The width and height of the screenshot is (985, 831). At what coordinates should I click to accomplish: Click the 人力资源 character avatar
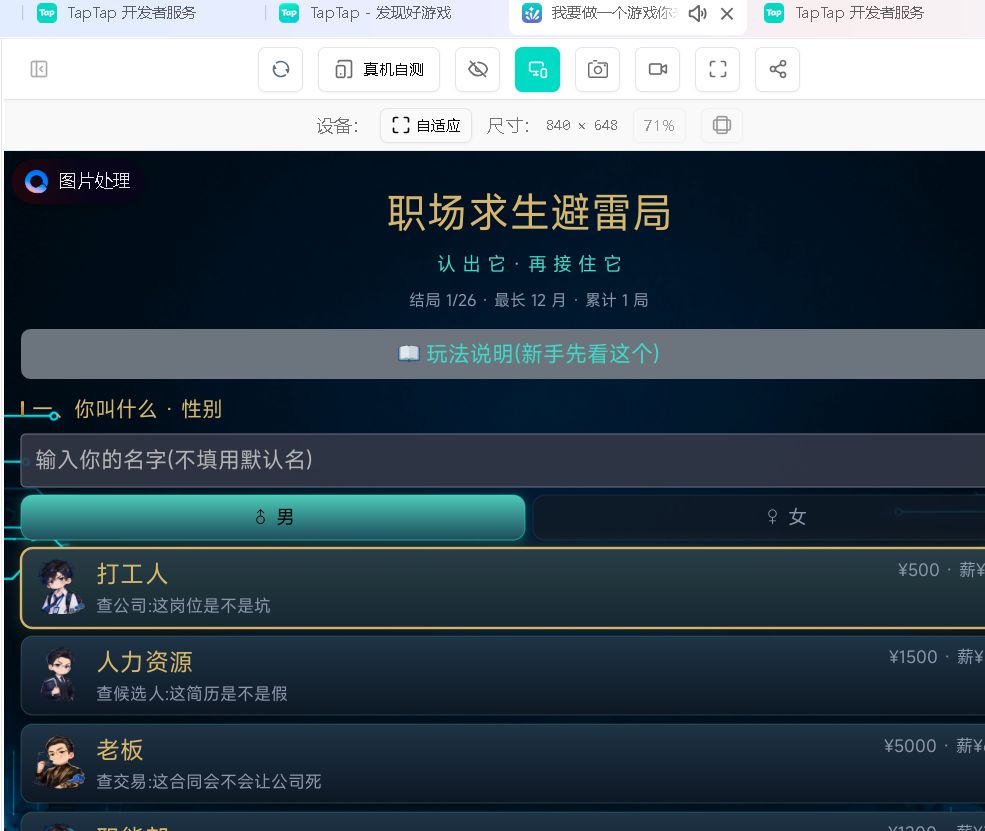click(x=58, y=675)
